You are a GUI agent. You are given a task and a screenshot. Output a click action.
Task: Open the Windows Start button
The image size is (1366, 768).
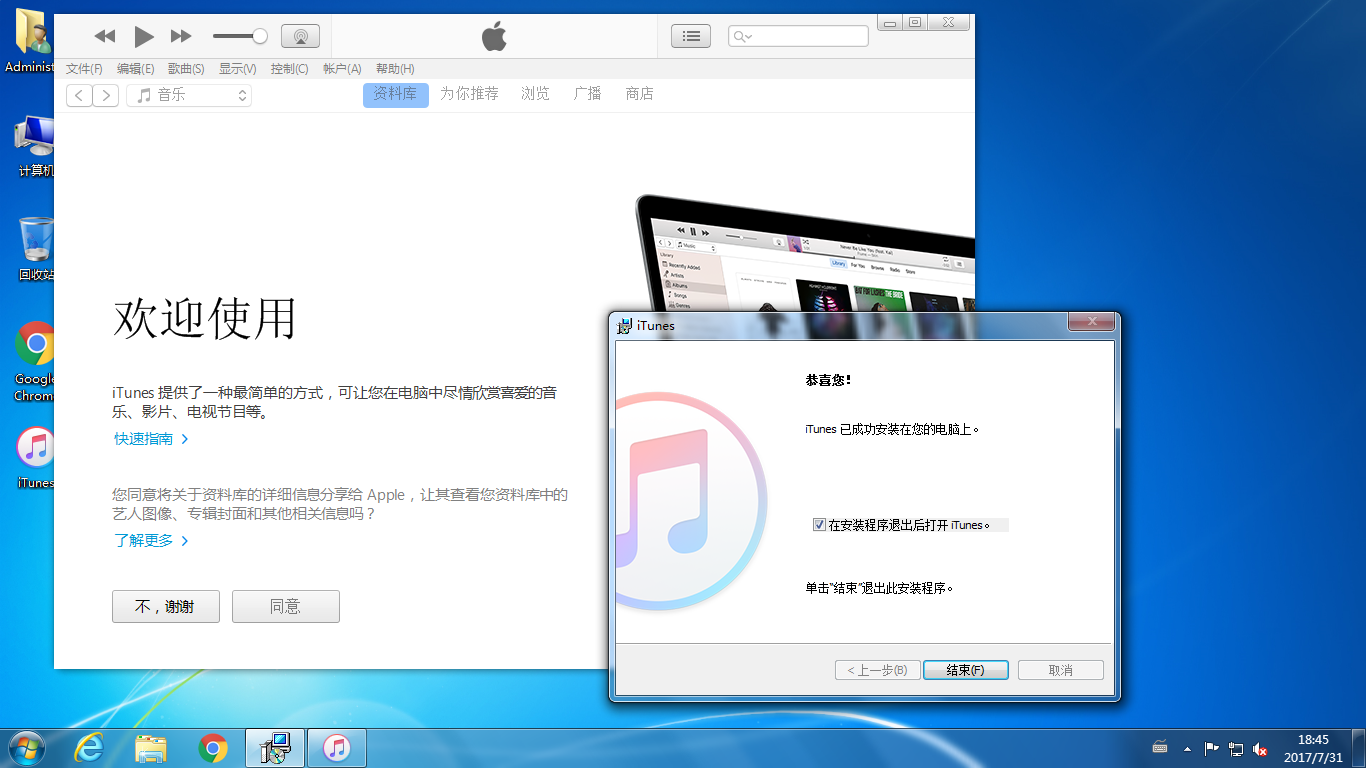click(25, 748)
